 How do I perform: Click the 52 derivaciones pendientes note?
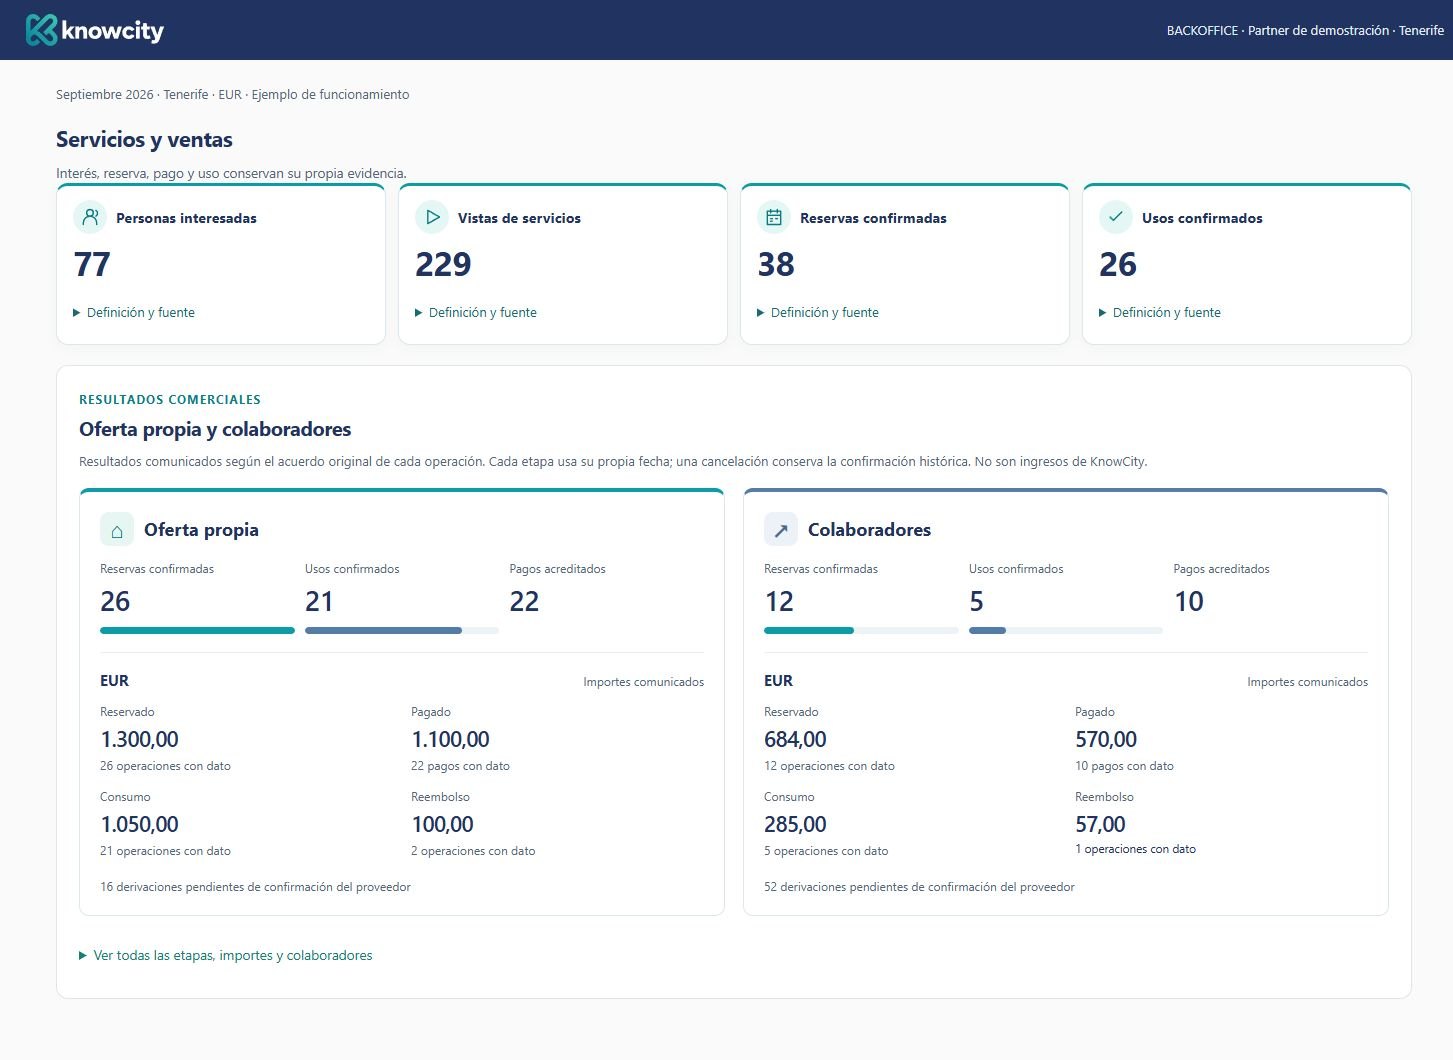[x=919, y=887]
